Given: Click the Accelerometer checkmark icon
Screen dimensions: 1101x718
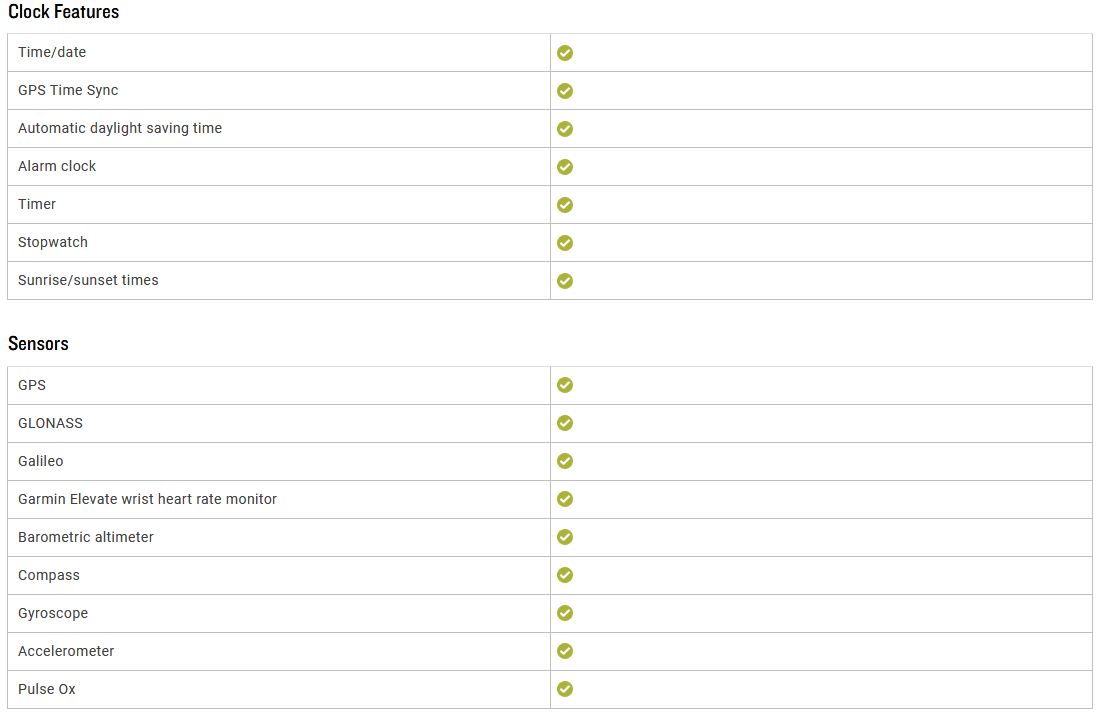Looking at the screenshot, I should click(x=565, y=651).
